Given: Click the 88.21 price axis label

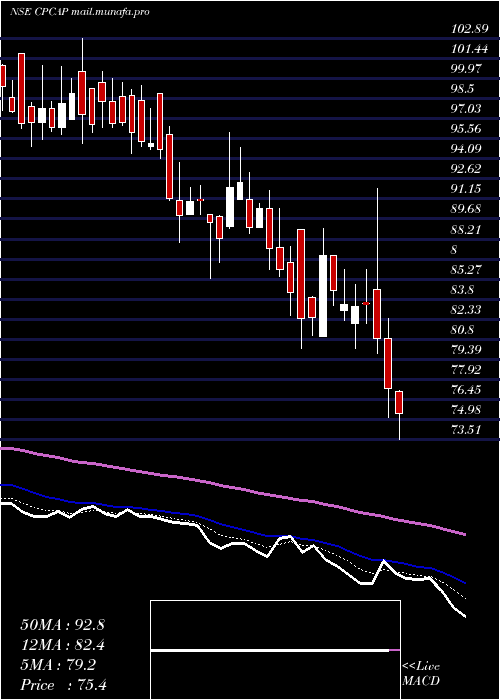Looking at the screenshot, I should point(466,230).
